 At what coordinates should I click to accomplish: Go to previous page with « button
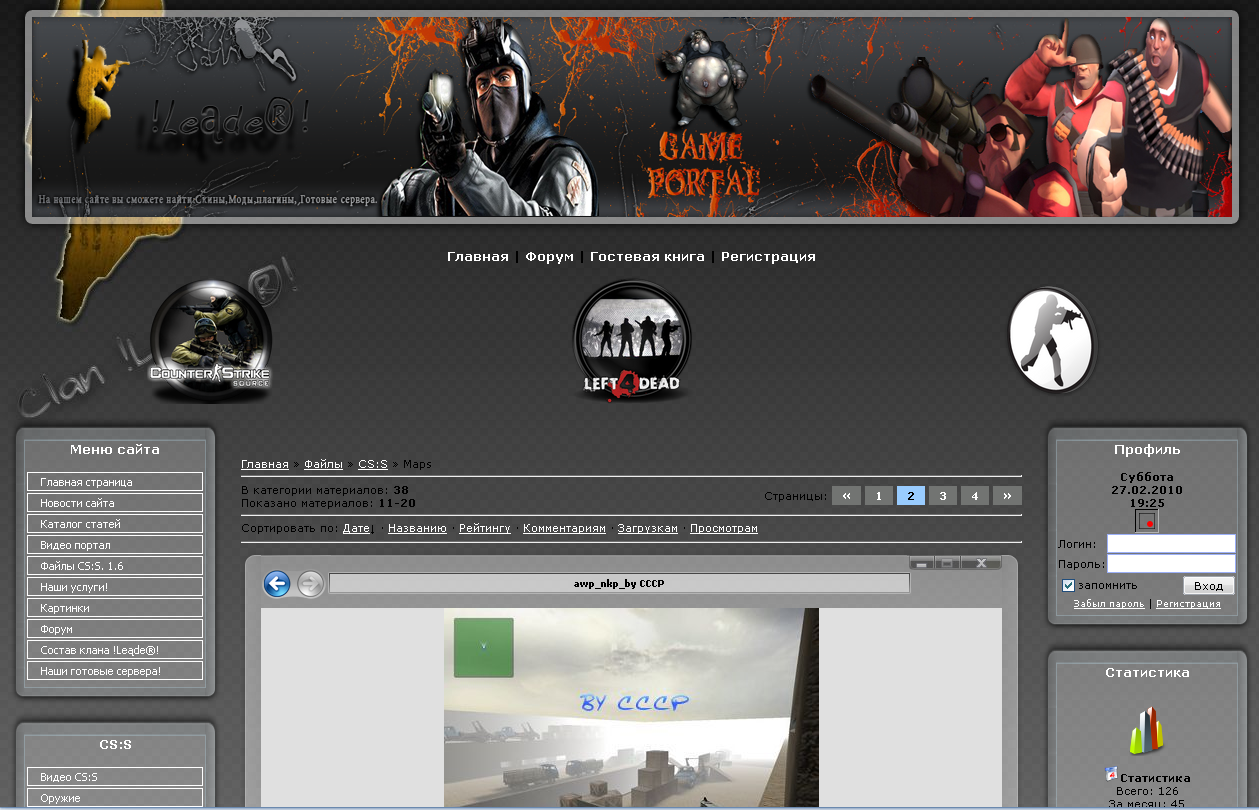click(846, 495)
